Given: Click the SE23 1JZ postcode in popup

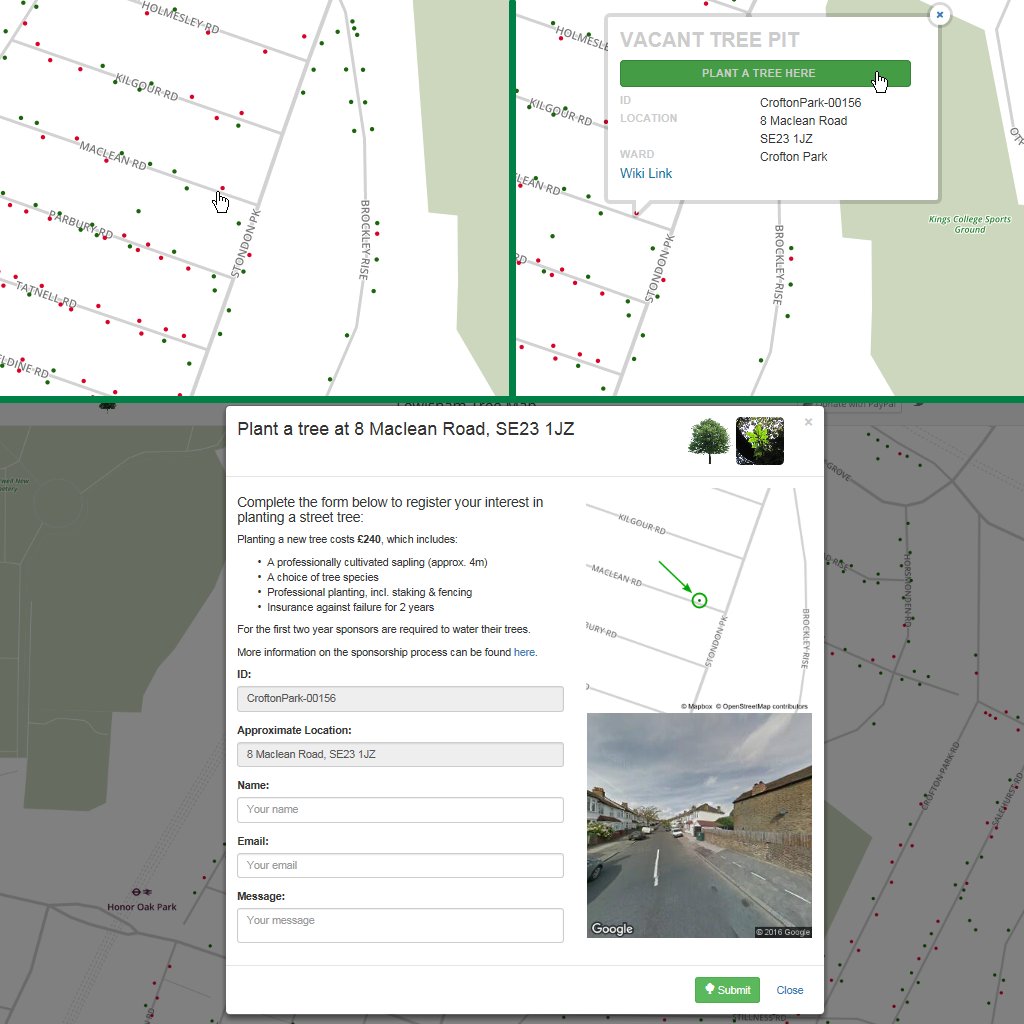Looking at the screenshot, I should click(x=786, y=138).
